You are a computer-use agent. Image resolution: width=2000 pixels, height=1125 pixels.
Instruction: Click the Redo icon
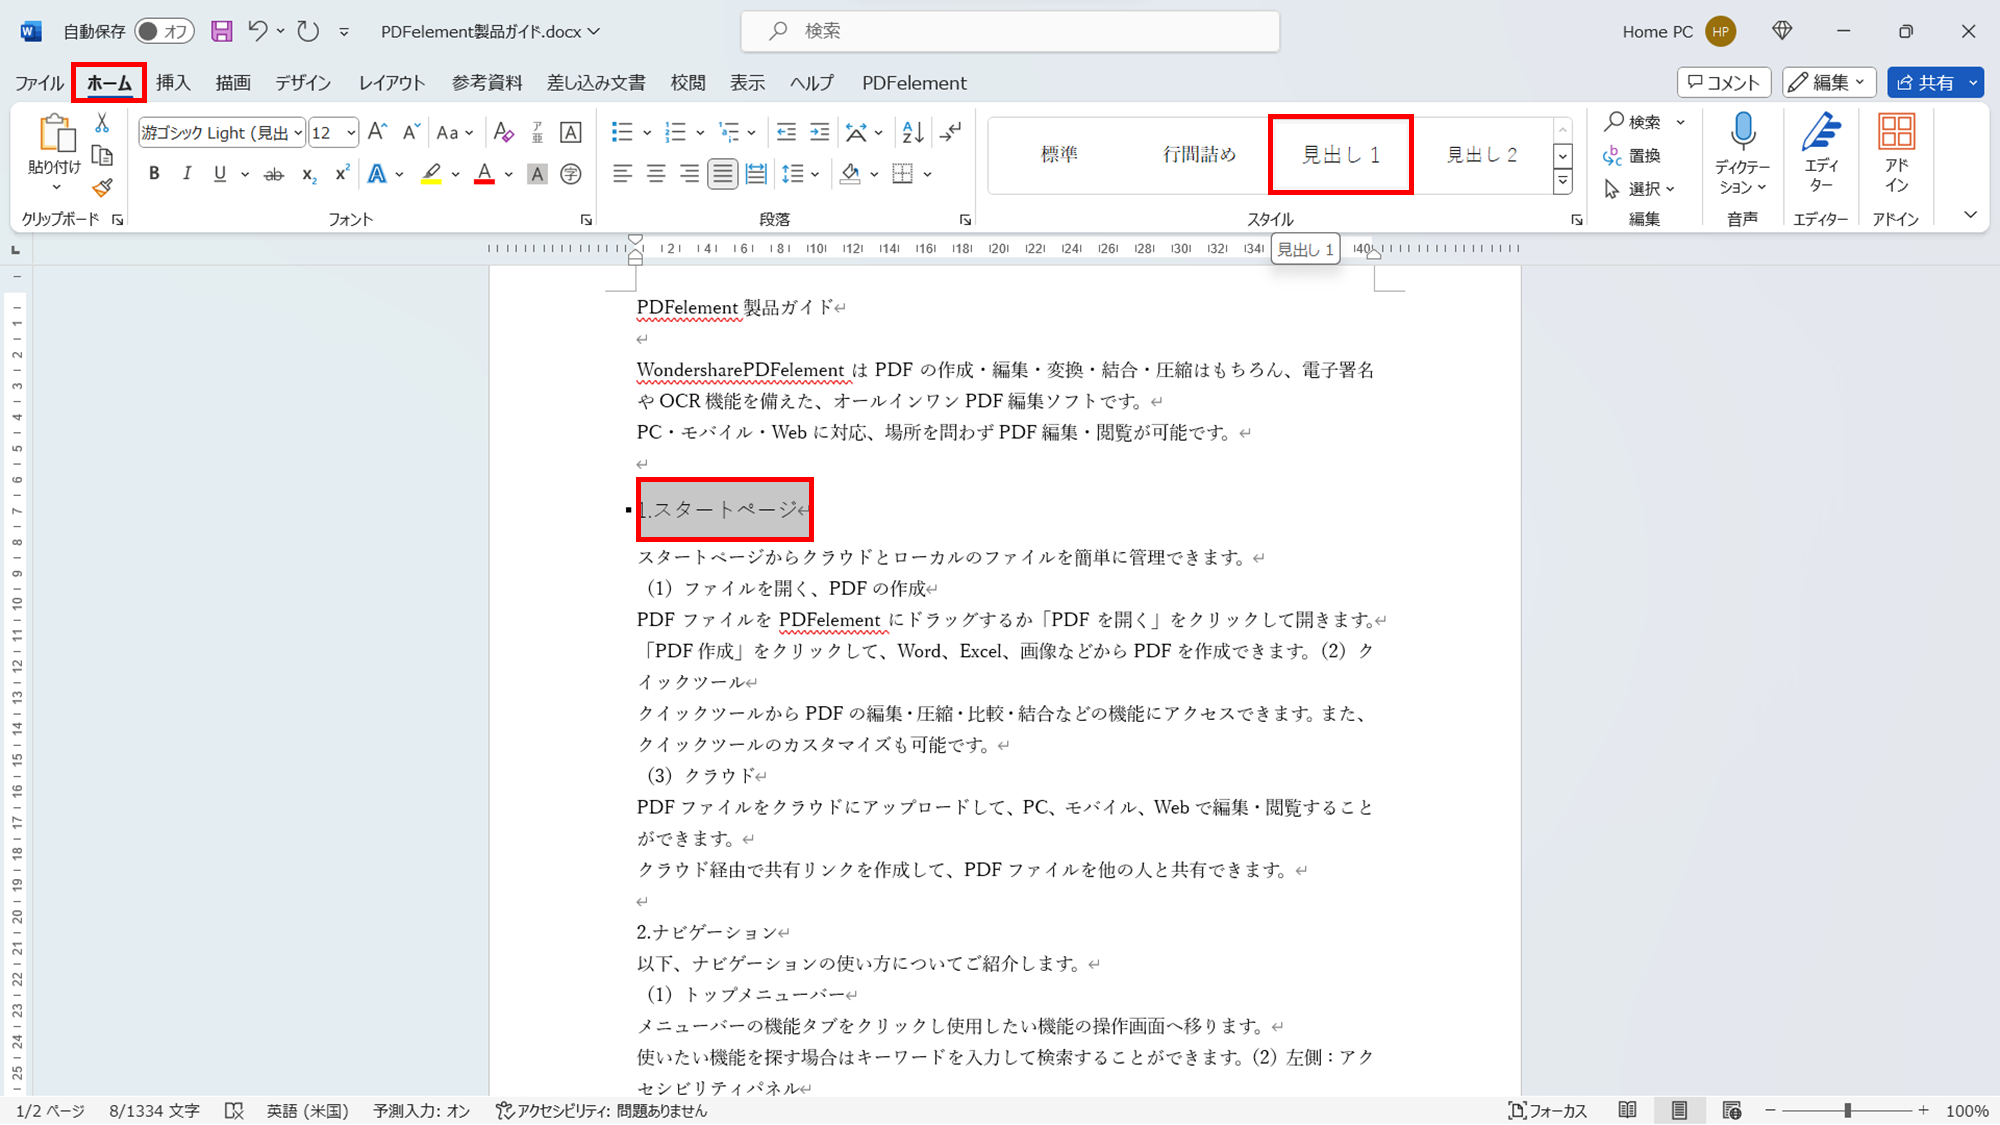click(308, 31)
